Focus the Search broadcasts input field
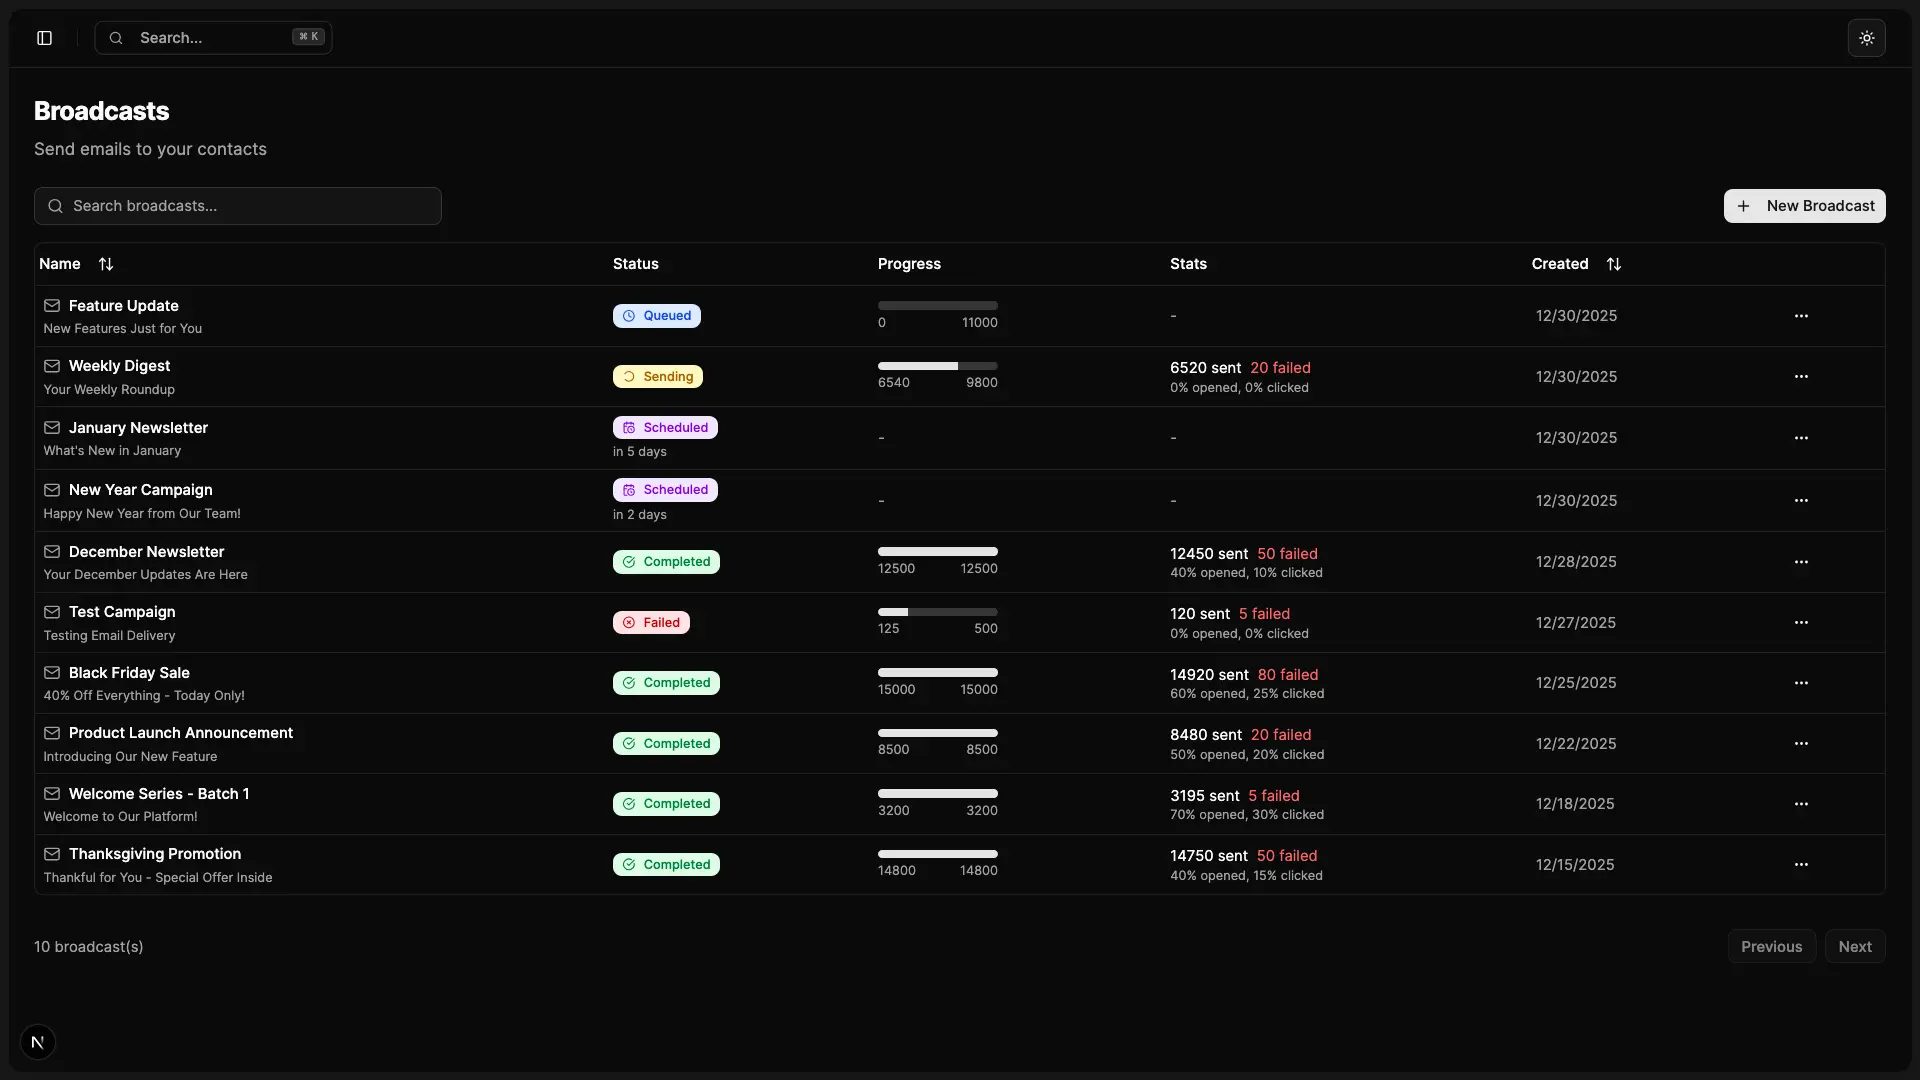This screenshot has width=1920, height=1080. (237, 205)
